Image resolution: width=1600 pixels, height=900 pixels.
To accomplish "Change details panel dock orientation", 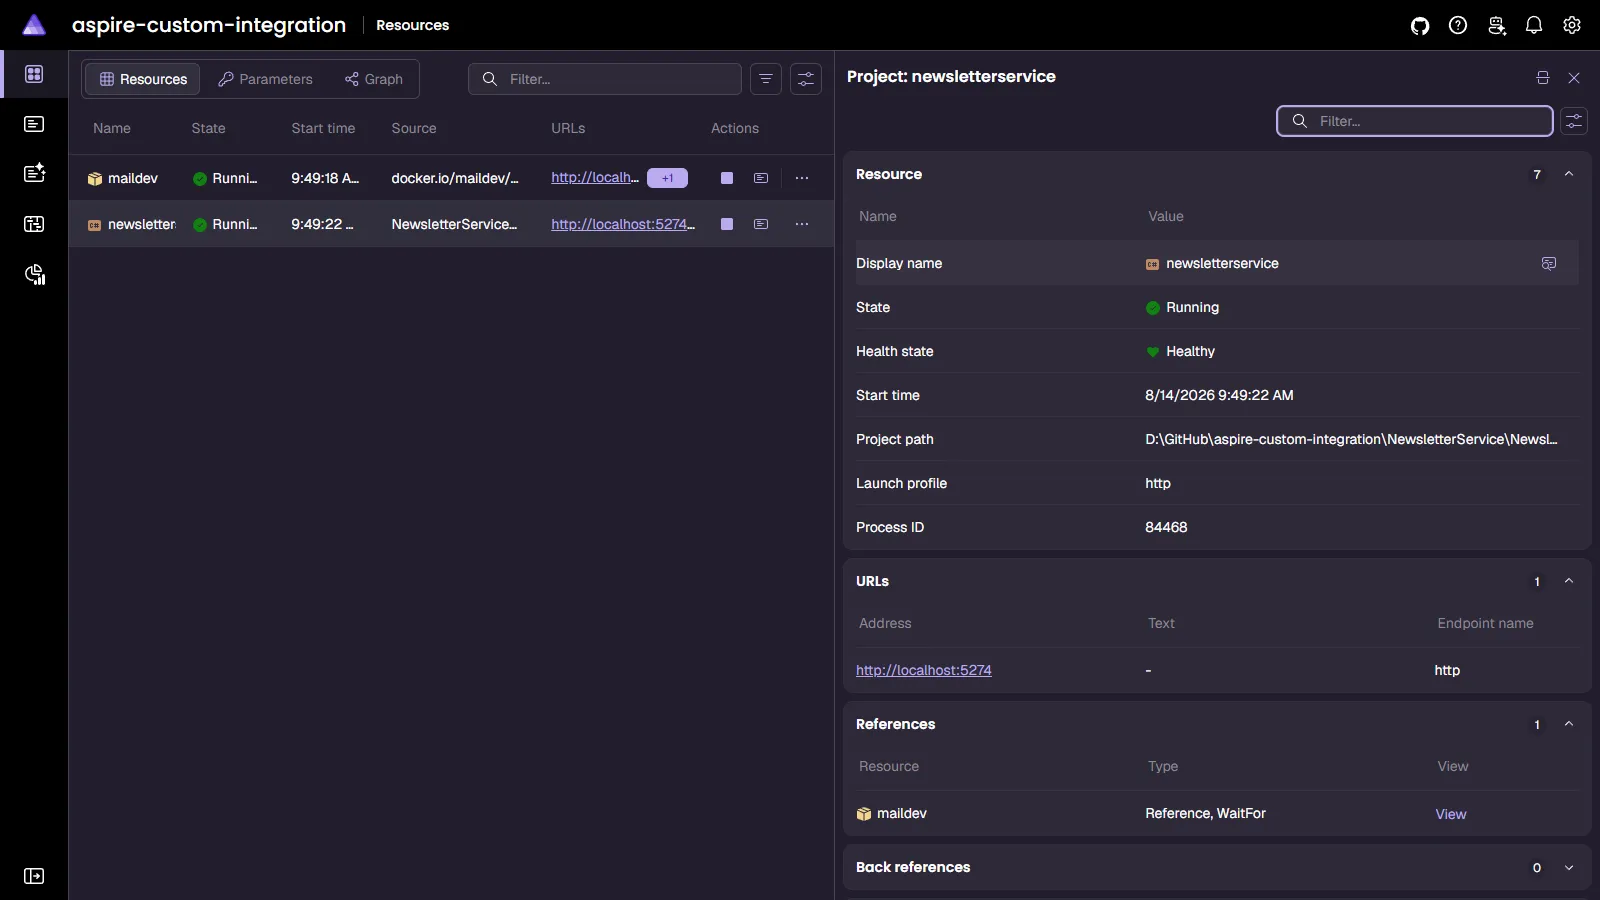I will click(x=1543, y=78).
